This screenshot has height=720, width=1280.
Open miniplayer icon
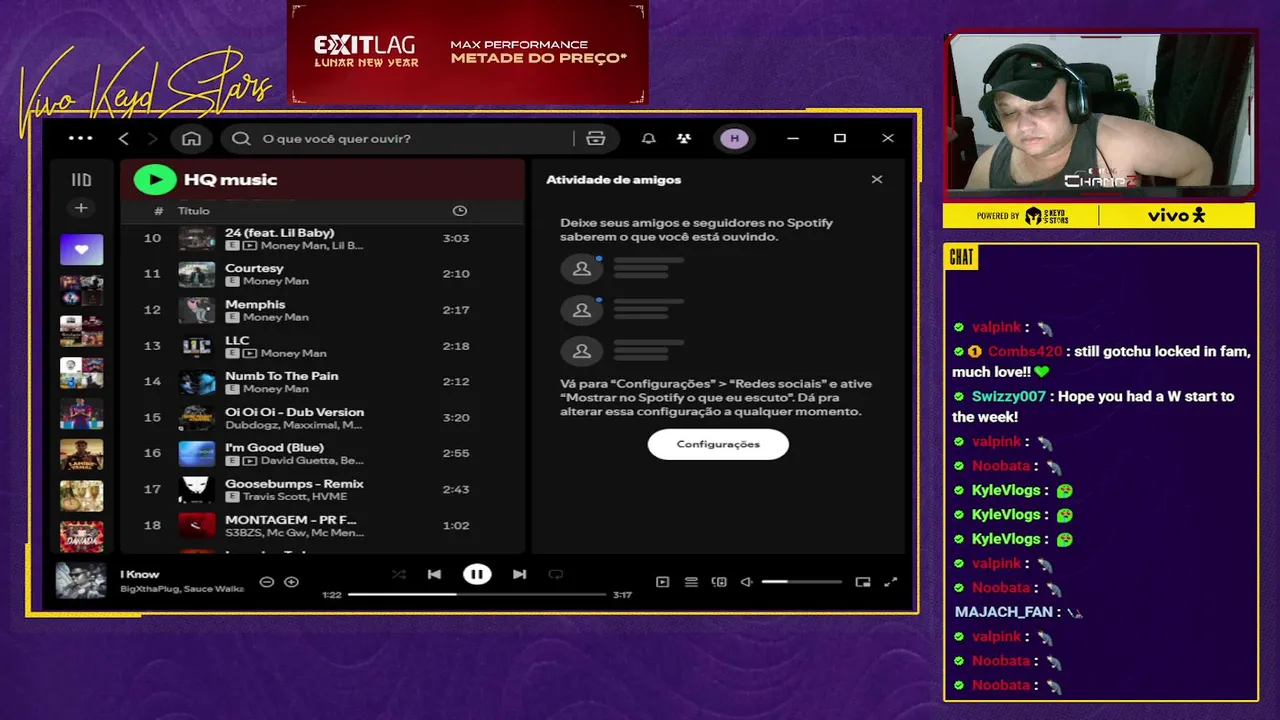click(x=863, y=582)
